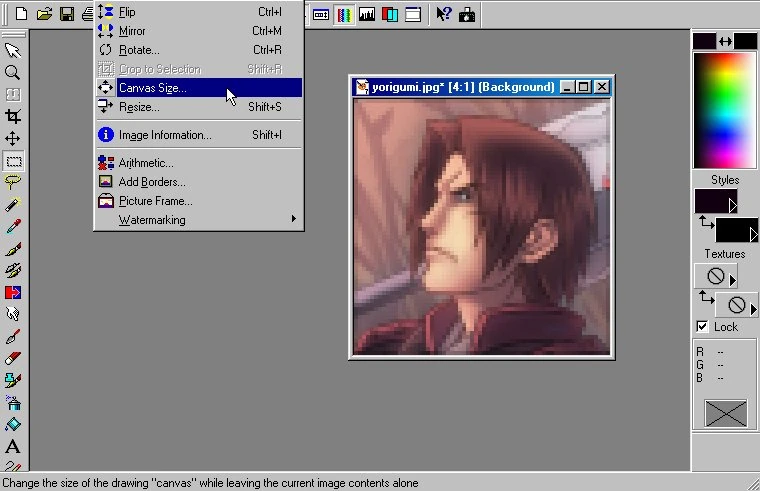This screenshot has height=491, width=760.
Task: Select the Scratch Remover tool
Action: coord(13,336)
